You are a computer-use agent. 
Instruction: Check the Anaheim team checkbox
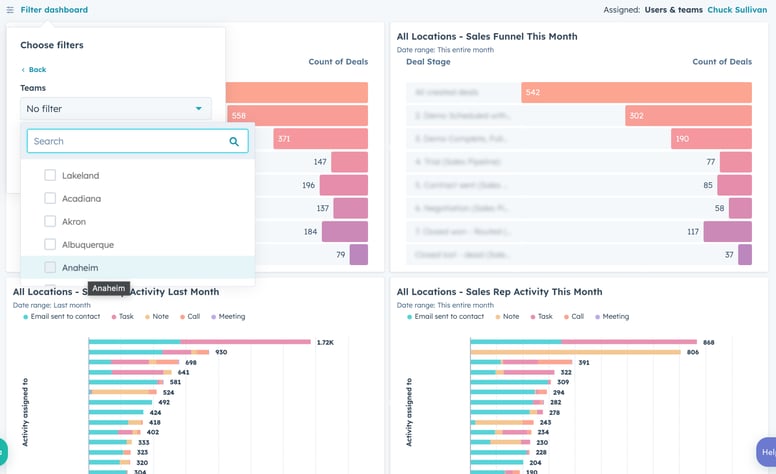tap(50, 267)
